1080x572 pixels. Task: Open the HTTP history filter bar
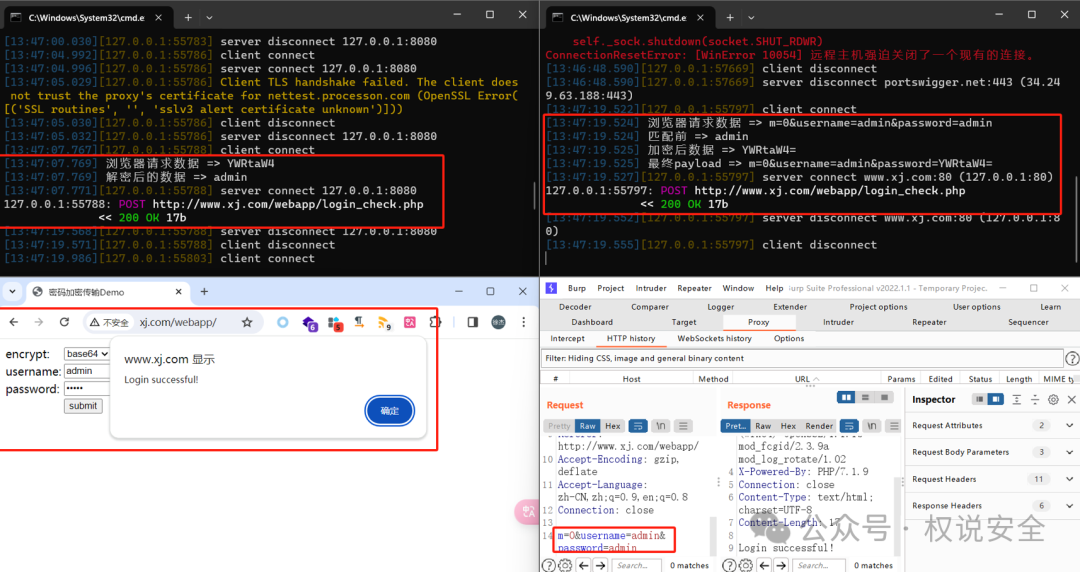click(802, 358)
